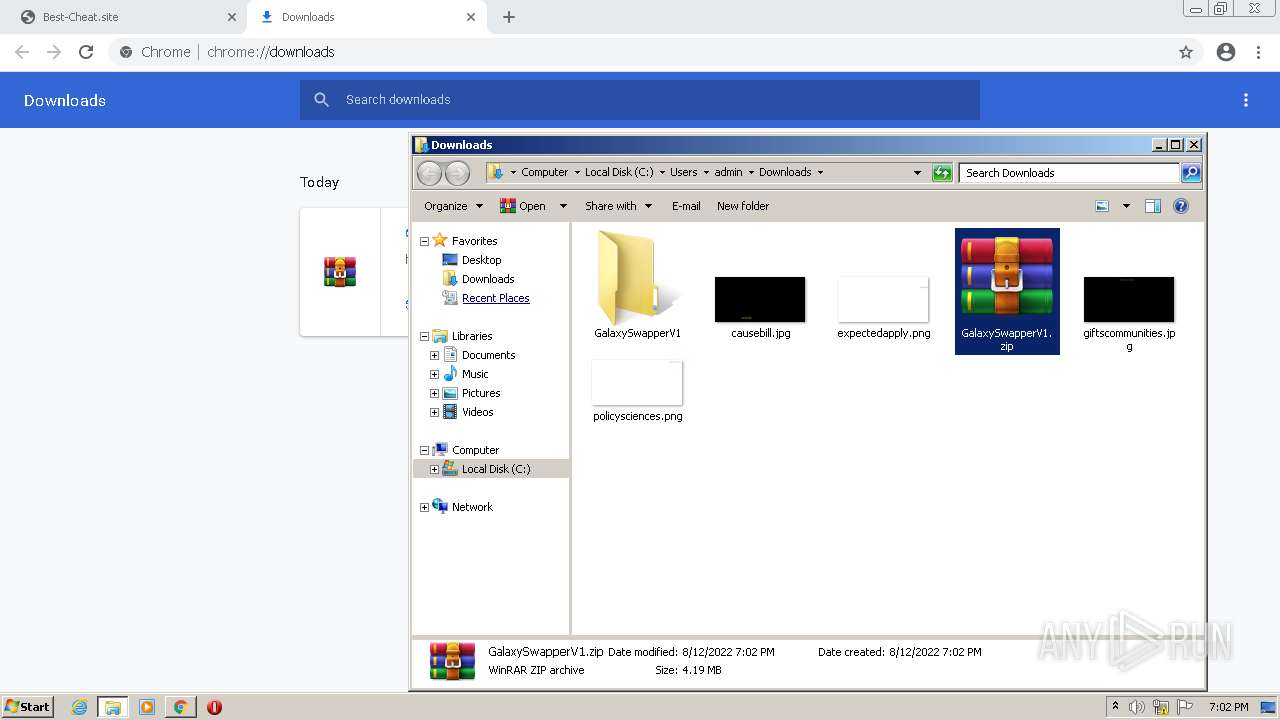Open address bar history dropdown
The height and width of the screenshot is (720, 1280).
click(x=917, y=172)
